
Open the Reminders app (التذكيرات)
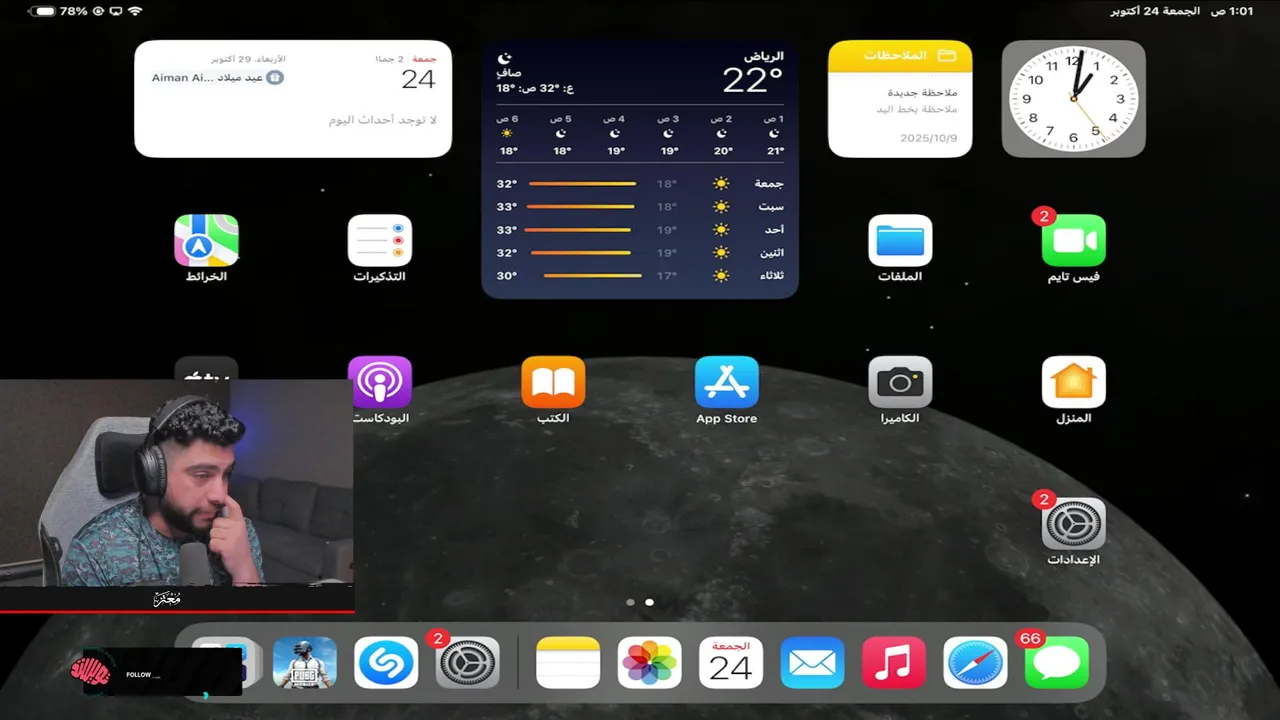pos(380,240)
